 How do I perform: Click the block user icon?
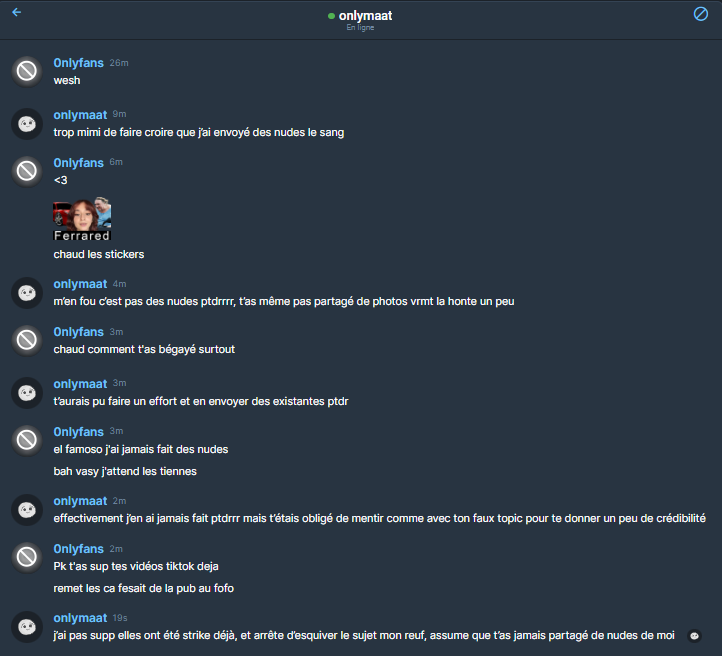pyautogui.click(x=701, y=14)
